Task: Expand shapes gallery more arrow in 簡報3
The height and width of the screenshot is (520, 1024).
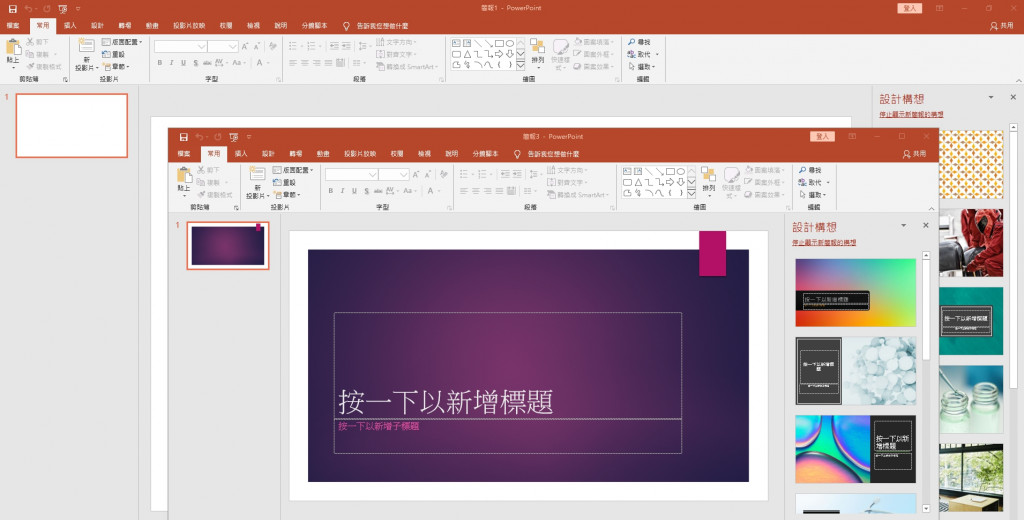Action: pos(692,194)
